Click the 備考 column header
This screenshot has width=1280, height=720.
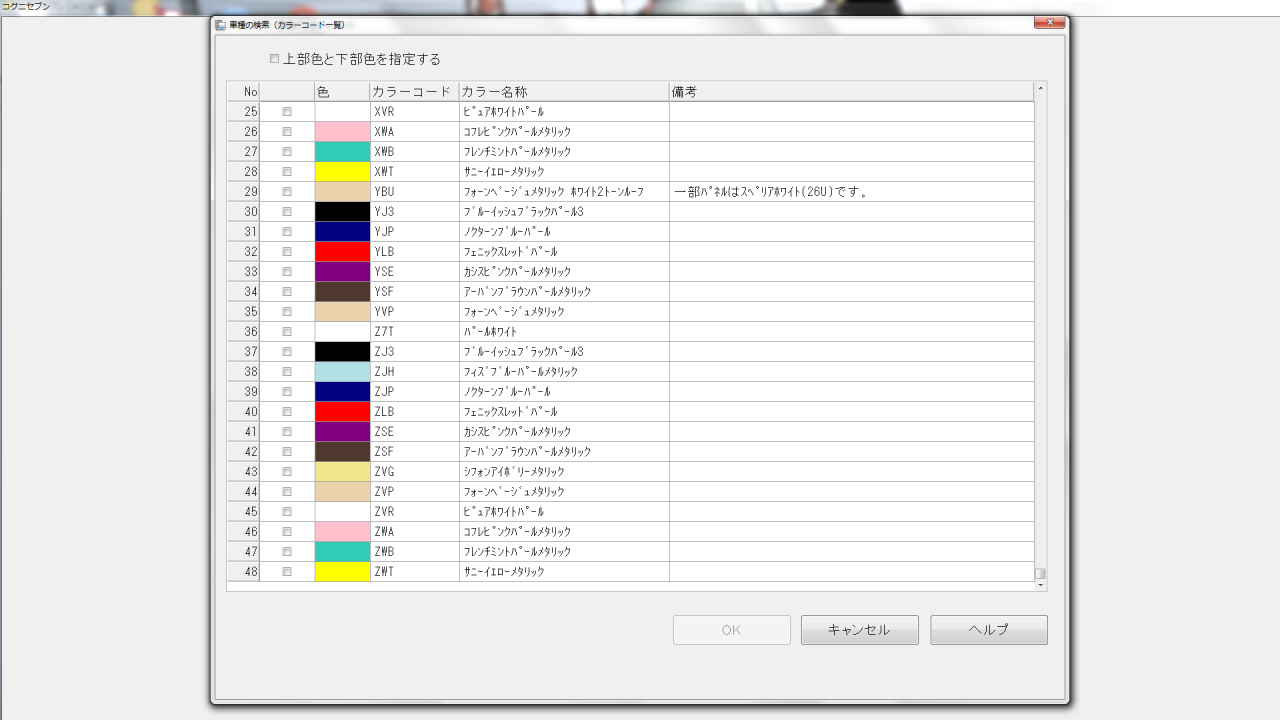click(852, 91)
